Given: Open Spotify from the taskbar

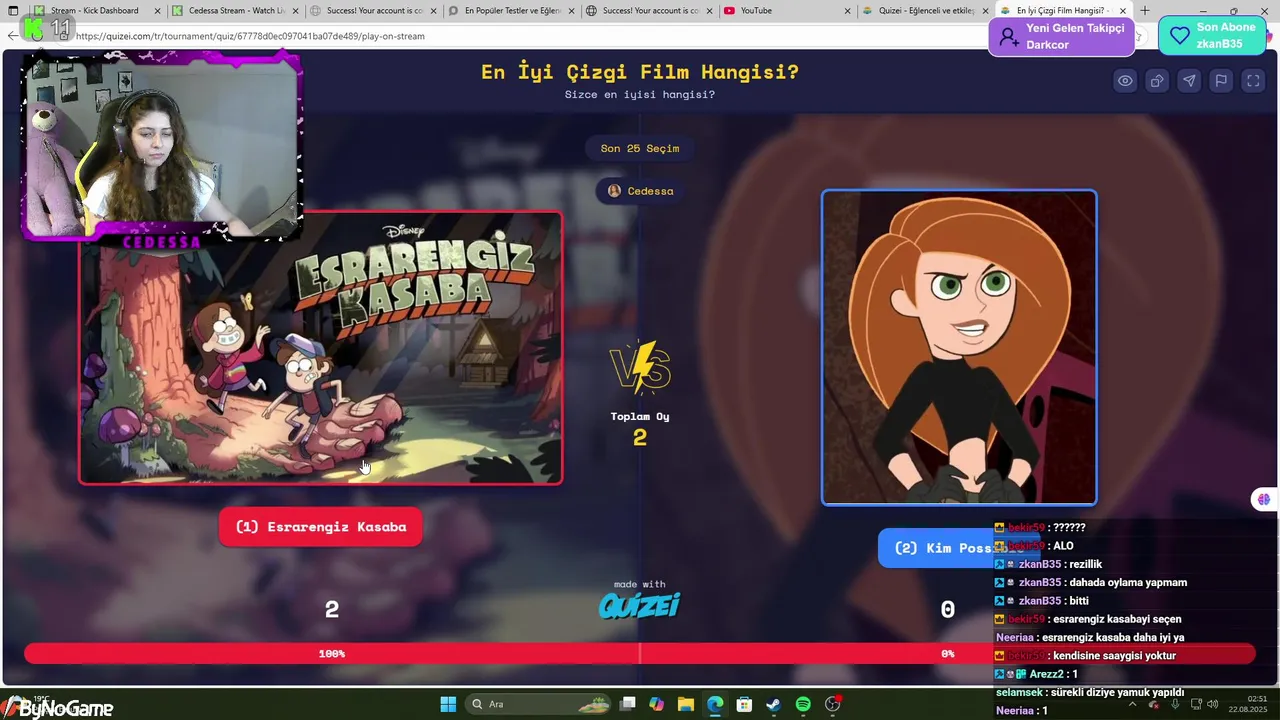Looking at the screenshot, I should [x=803, y=704].
